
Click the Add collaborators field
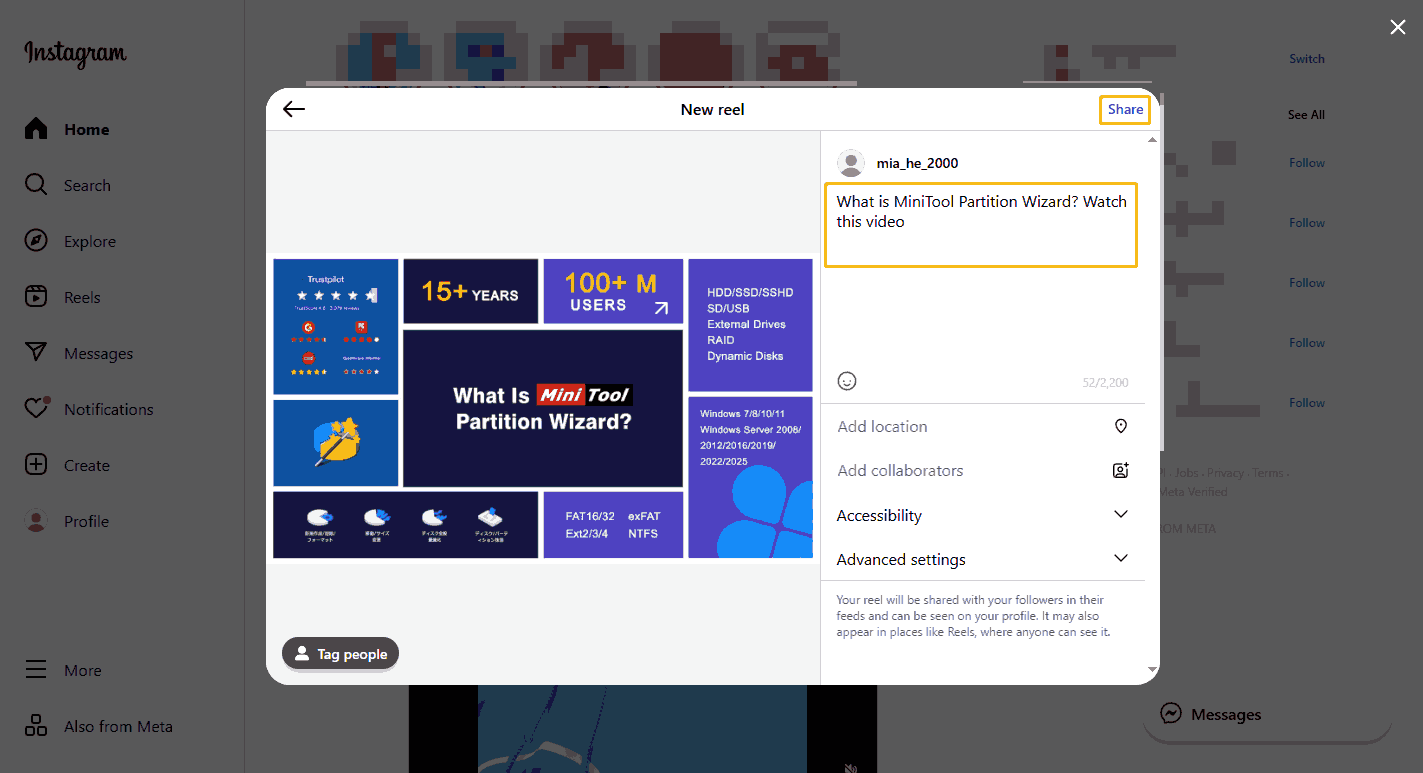(x=983, y=470)
